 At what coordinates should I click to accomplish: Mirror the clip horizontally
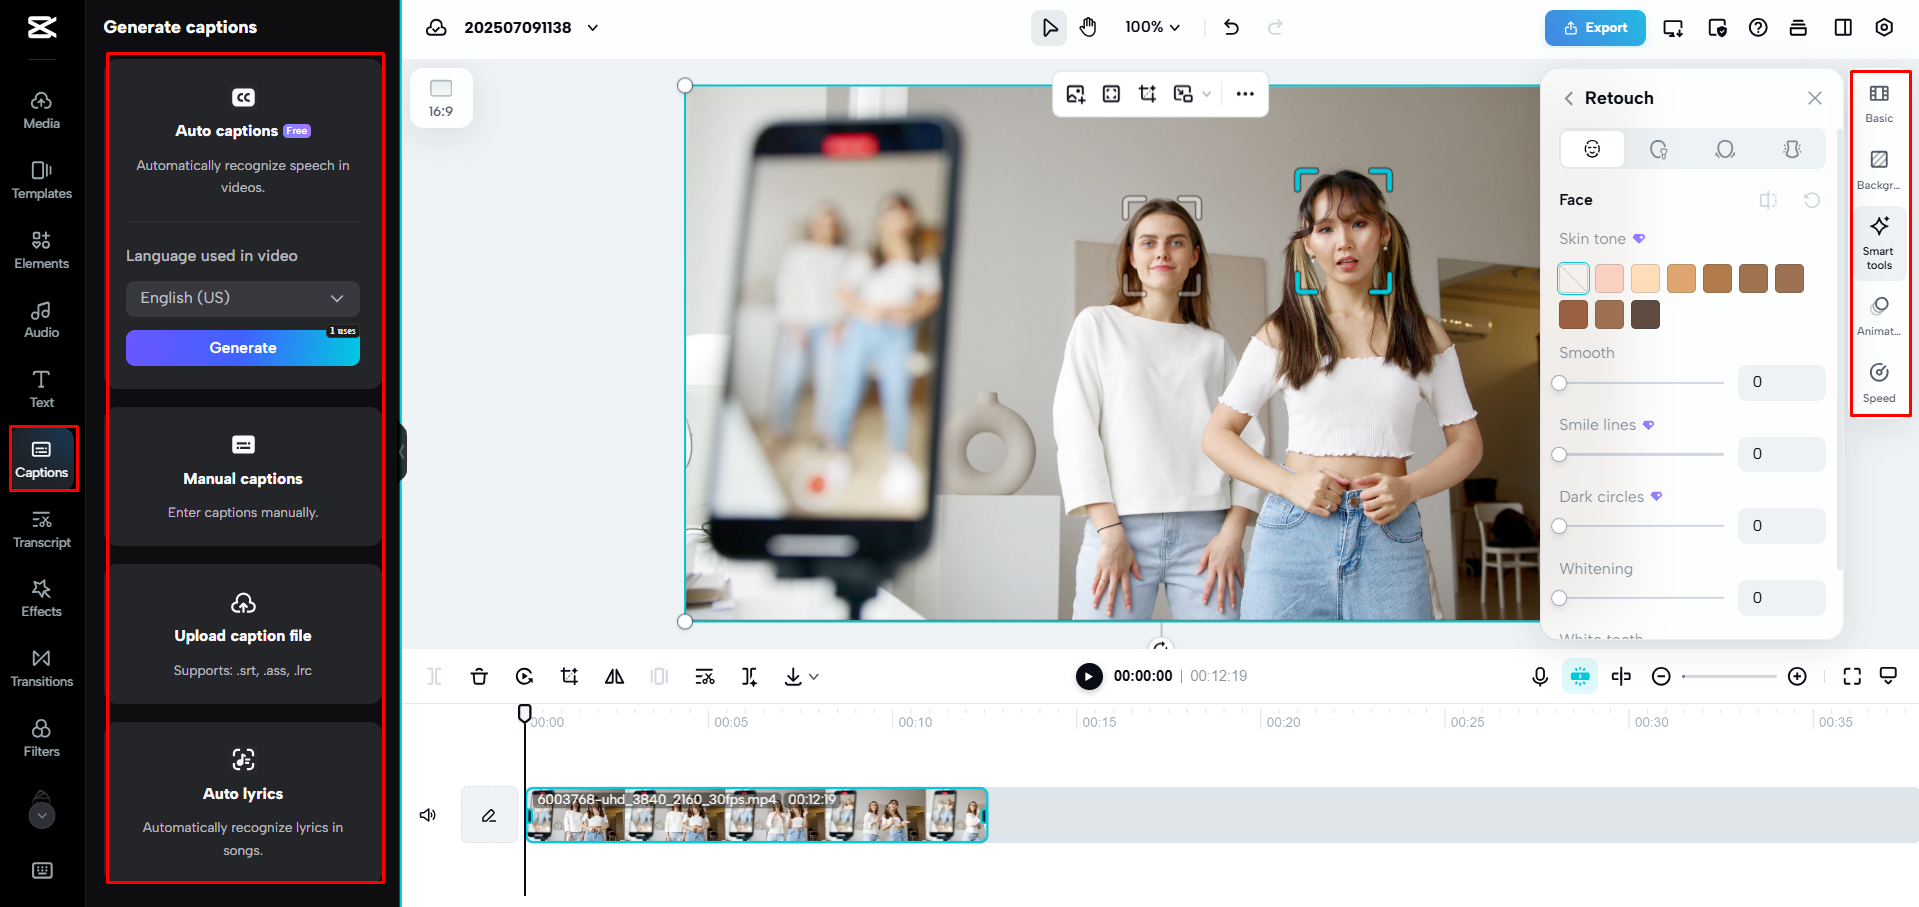point(614,676)
